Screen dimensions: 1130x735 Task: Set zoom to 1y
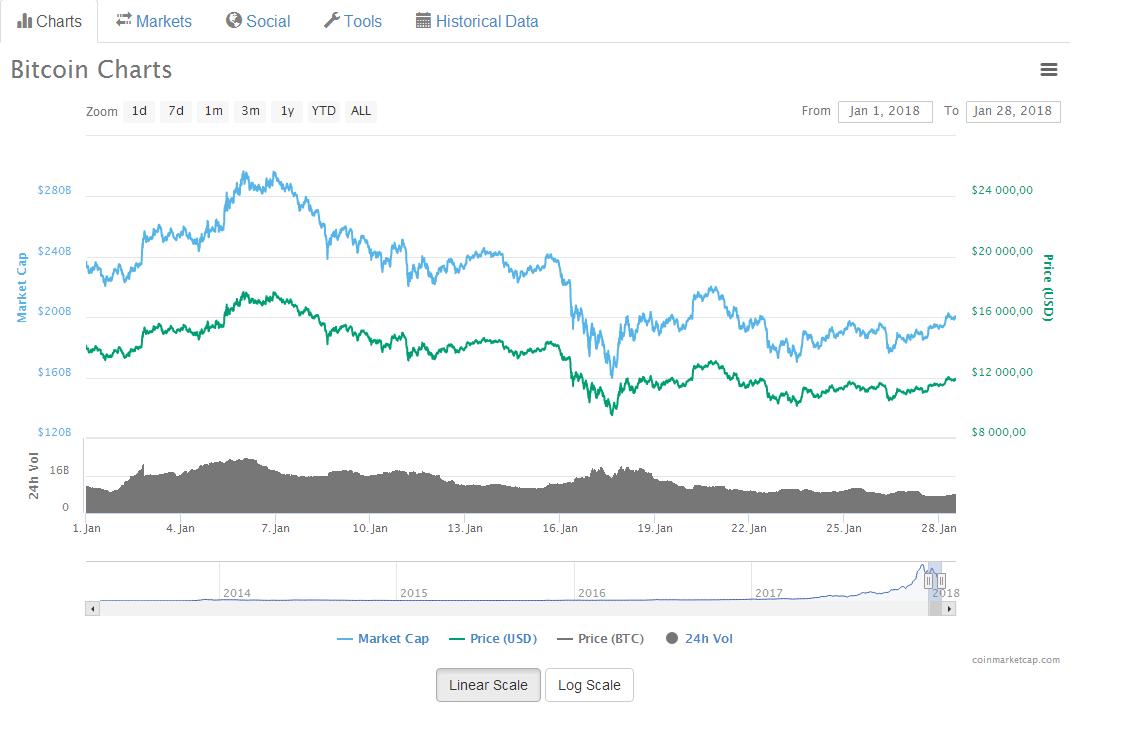pyautogui.click(x=287, y=111)
